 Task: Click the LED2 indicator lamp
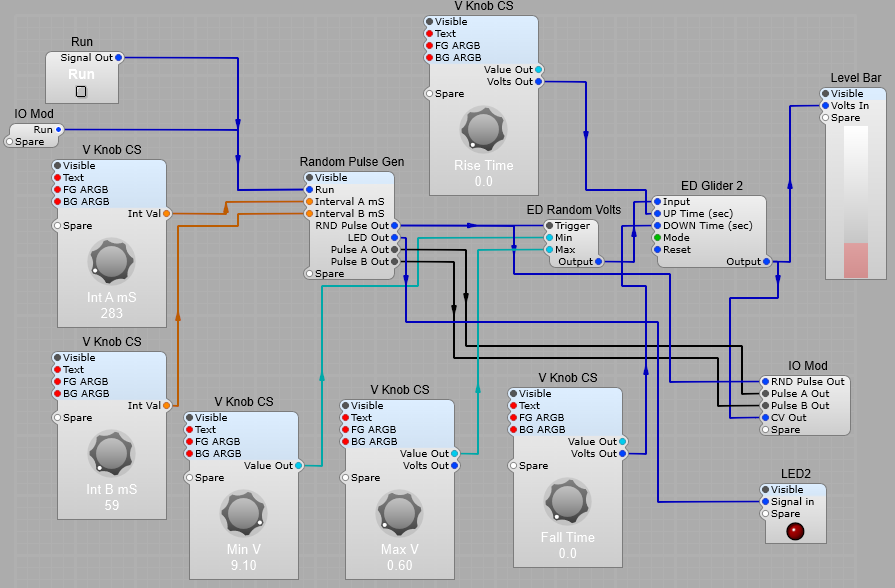[x=795, y=530]
